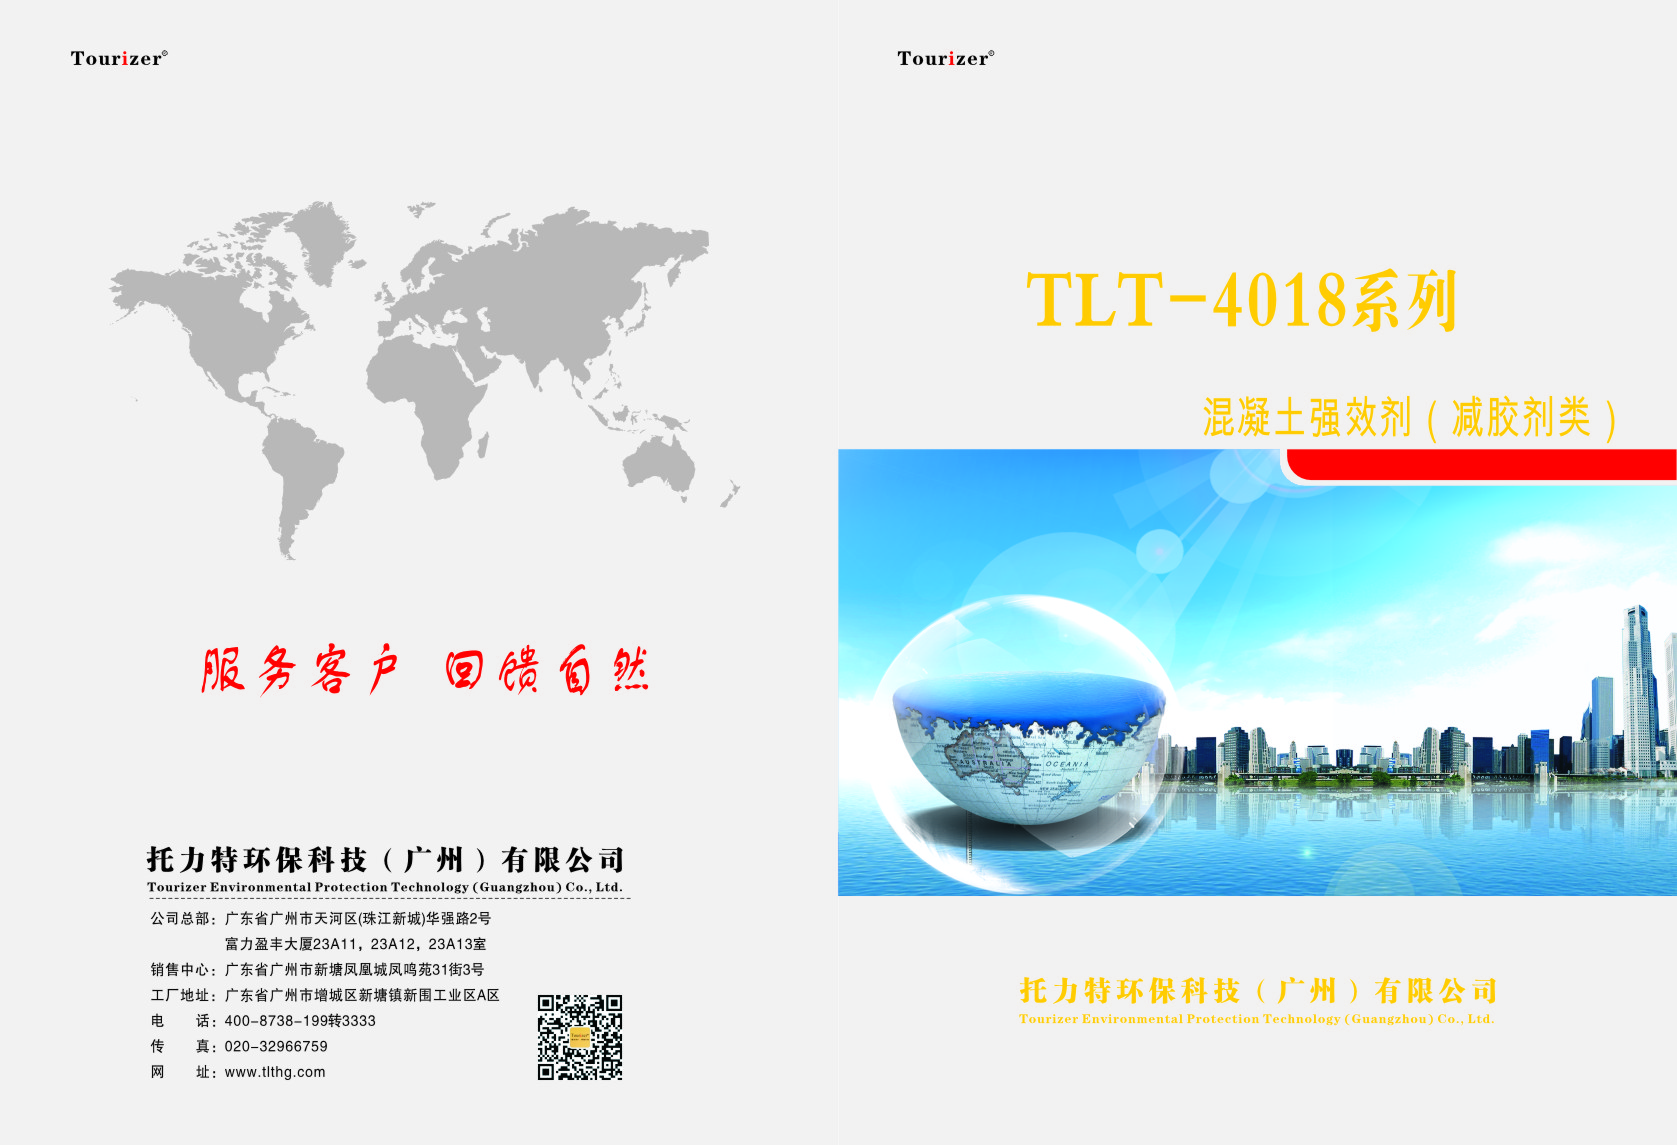Select the yellow TLT-4018系列 title

coord(1241,300)
